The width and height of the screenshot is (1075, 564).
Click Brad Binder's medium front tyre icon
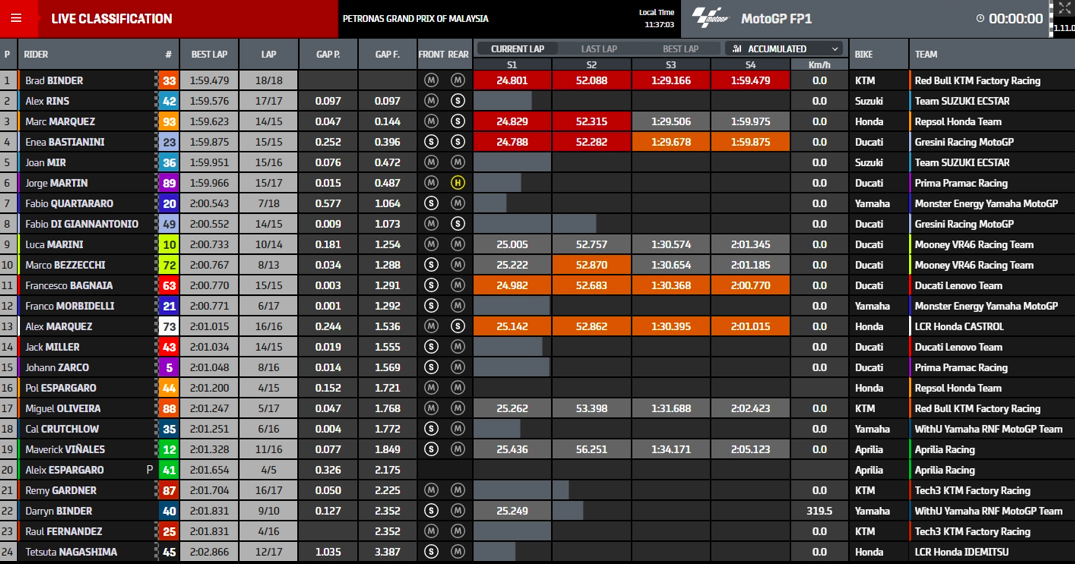pos(431,80)
